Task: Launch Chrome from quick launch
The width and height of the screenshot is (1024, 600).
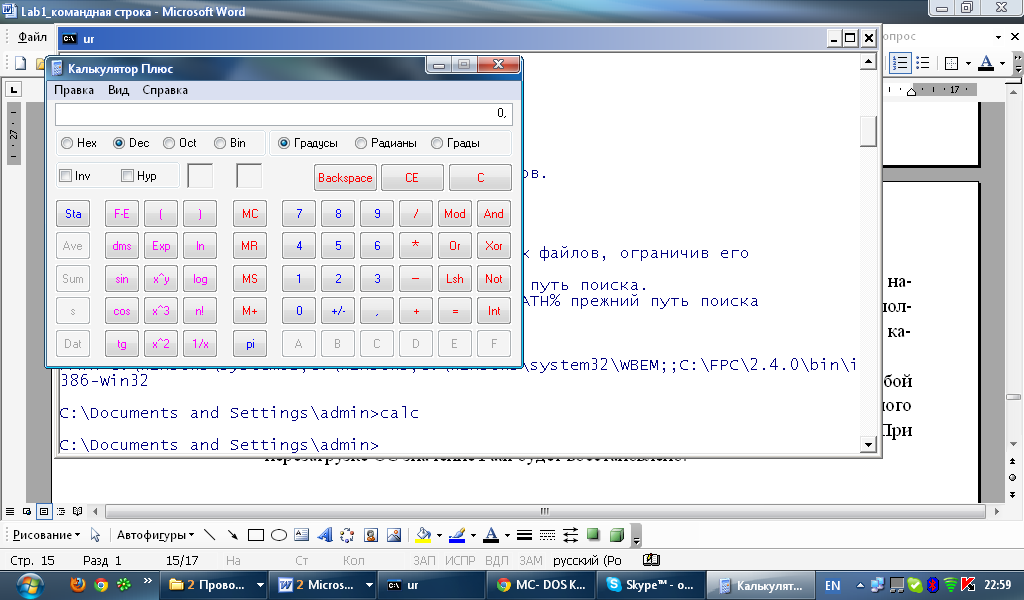Action: click(x=101, y=584)
